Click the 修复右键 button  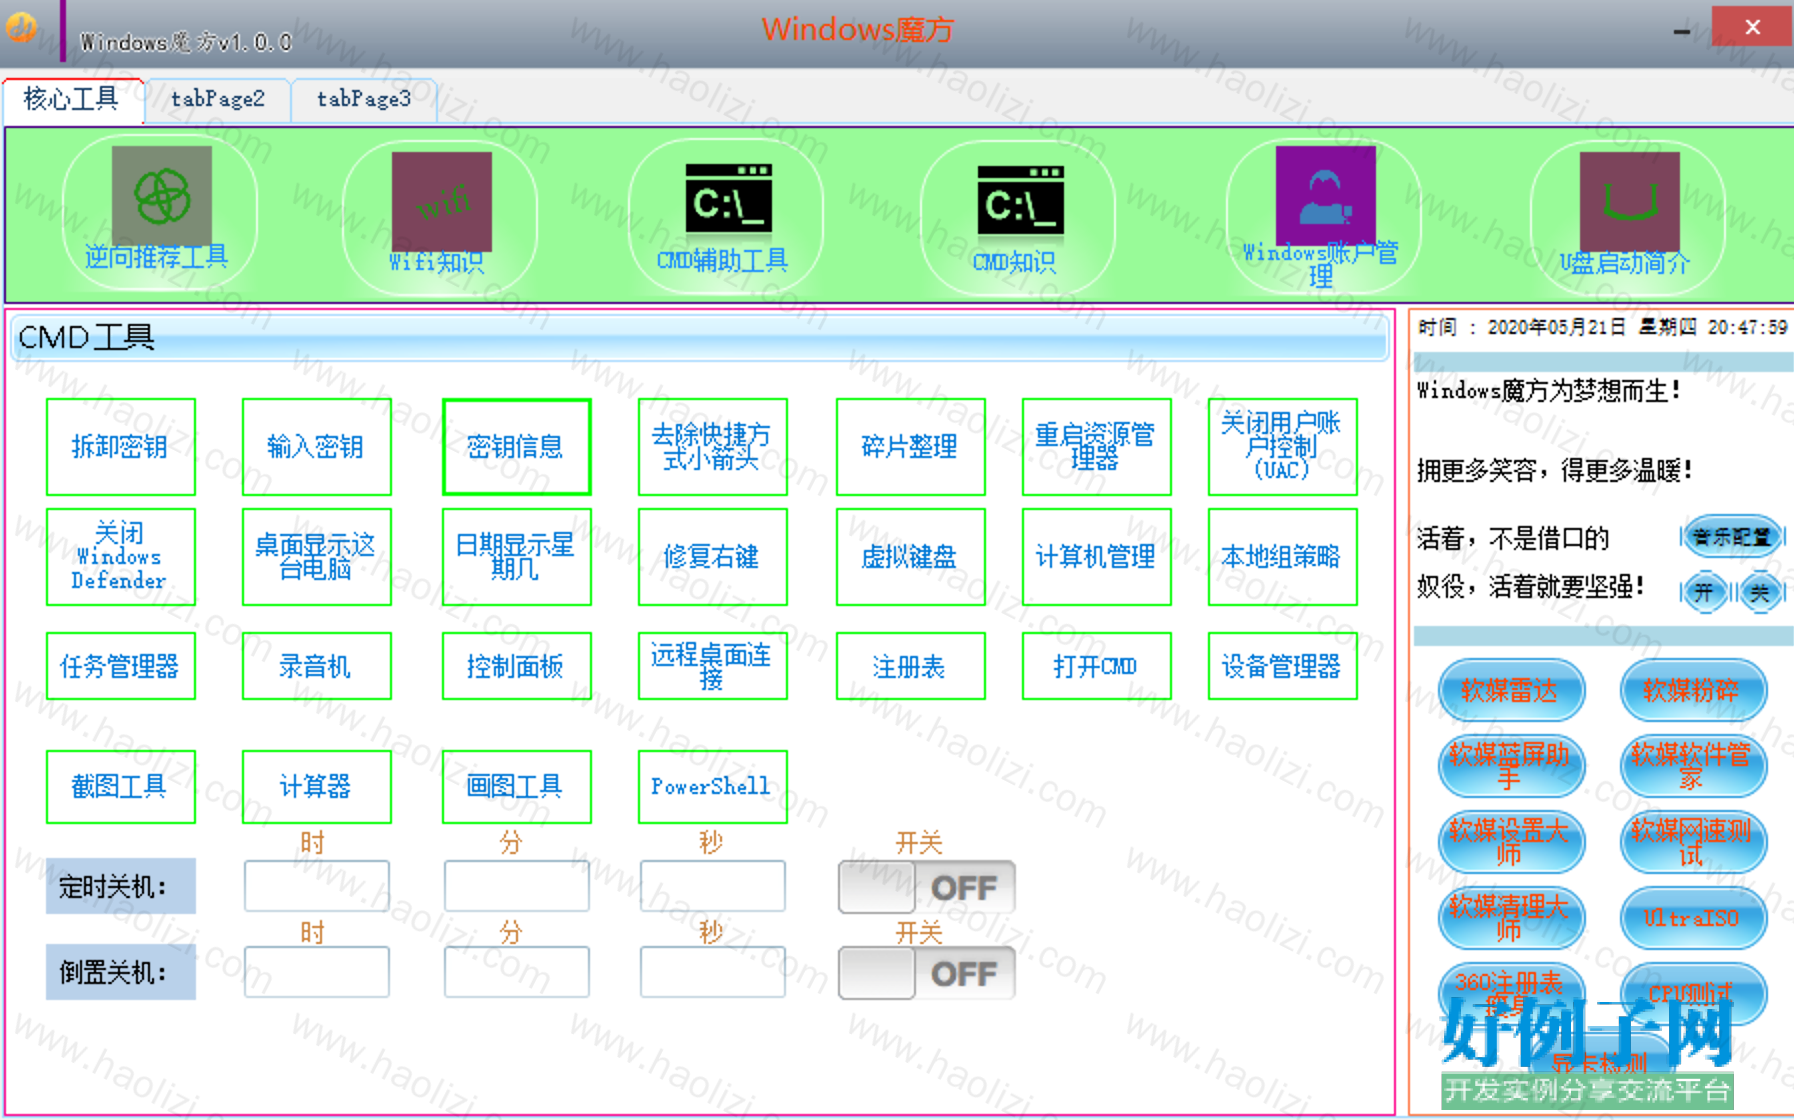pyautogui.click(x=712, y=557)
